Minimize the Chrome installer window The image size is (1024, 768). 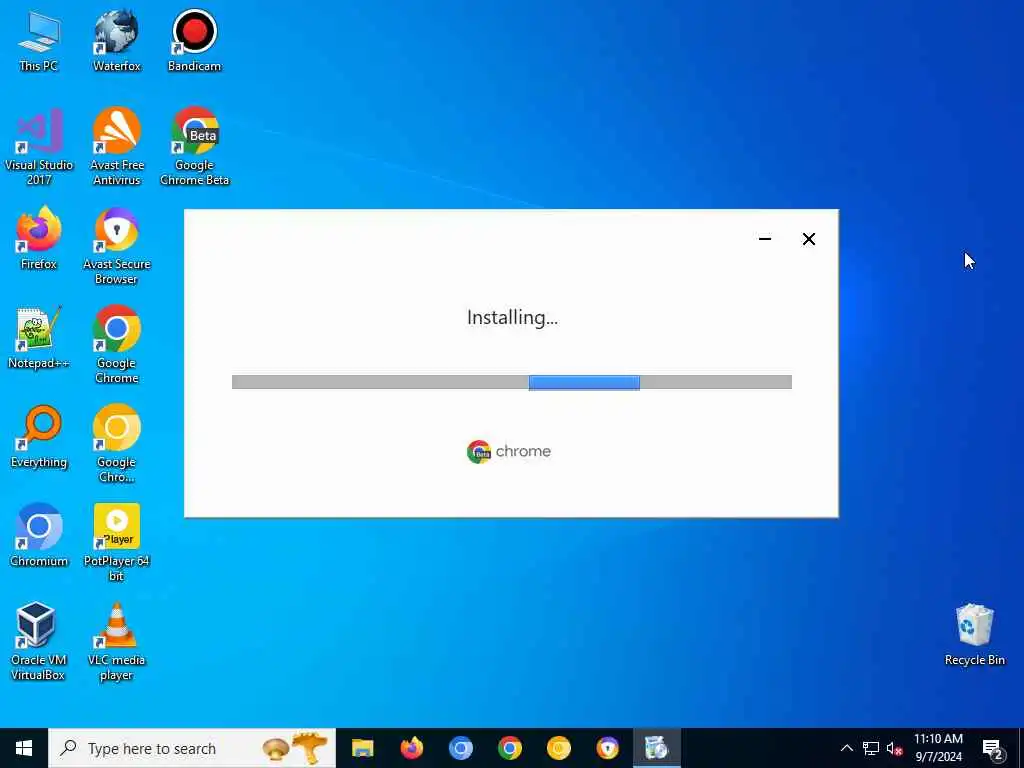coord(765,239)
